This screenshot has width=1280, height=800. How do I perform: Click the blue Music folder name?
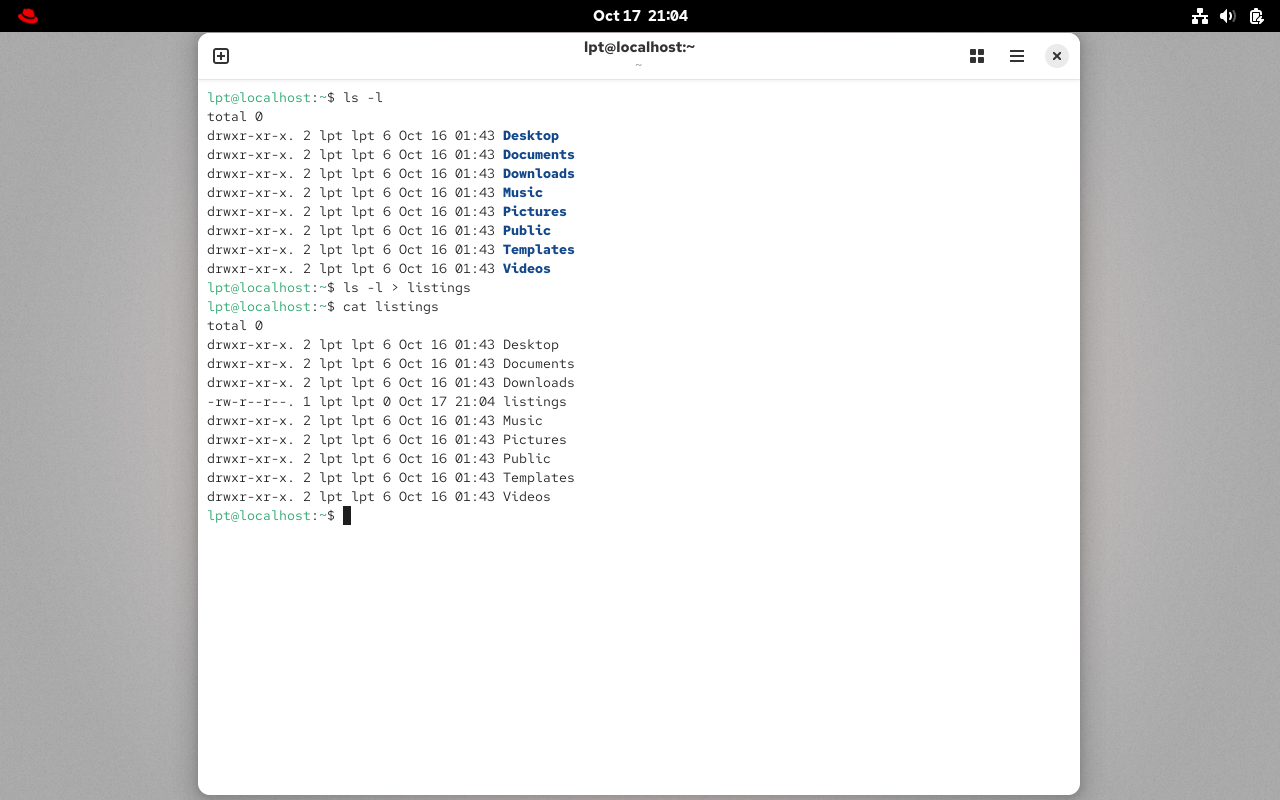(x=522, y=192)
